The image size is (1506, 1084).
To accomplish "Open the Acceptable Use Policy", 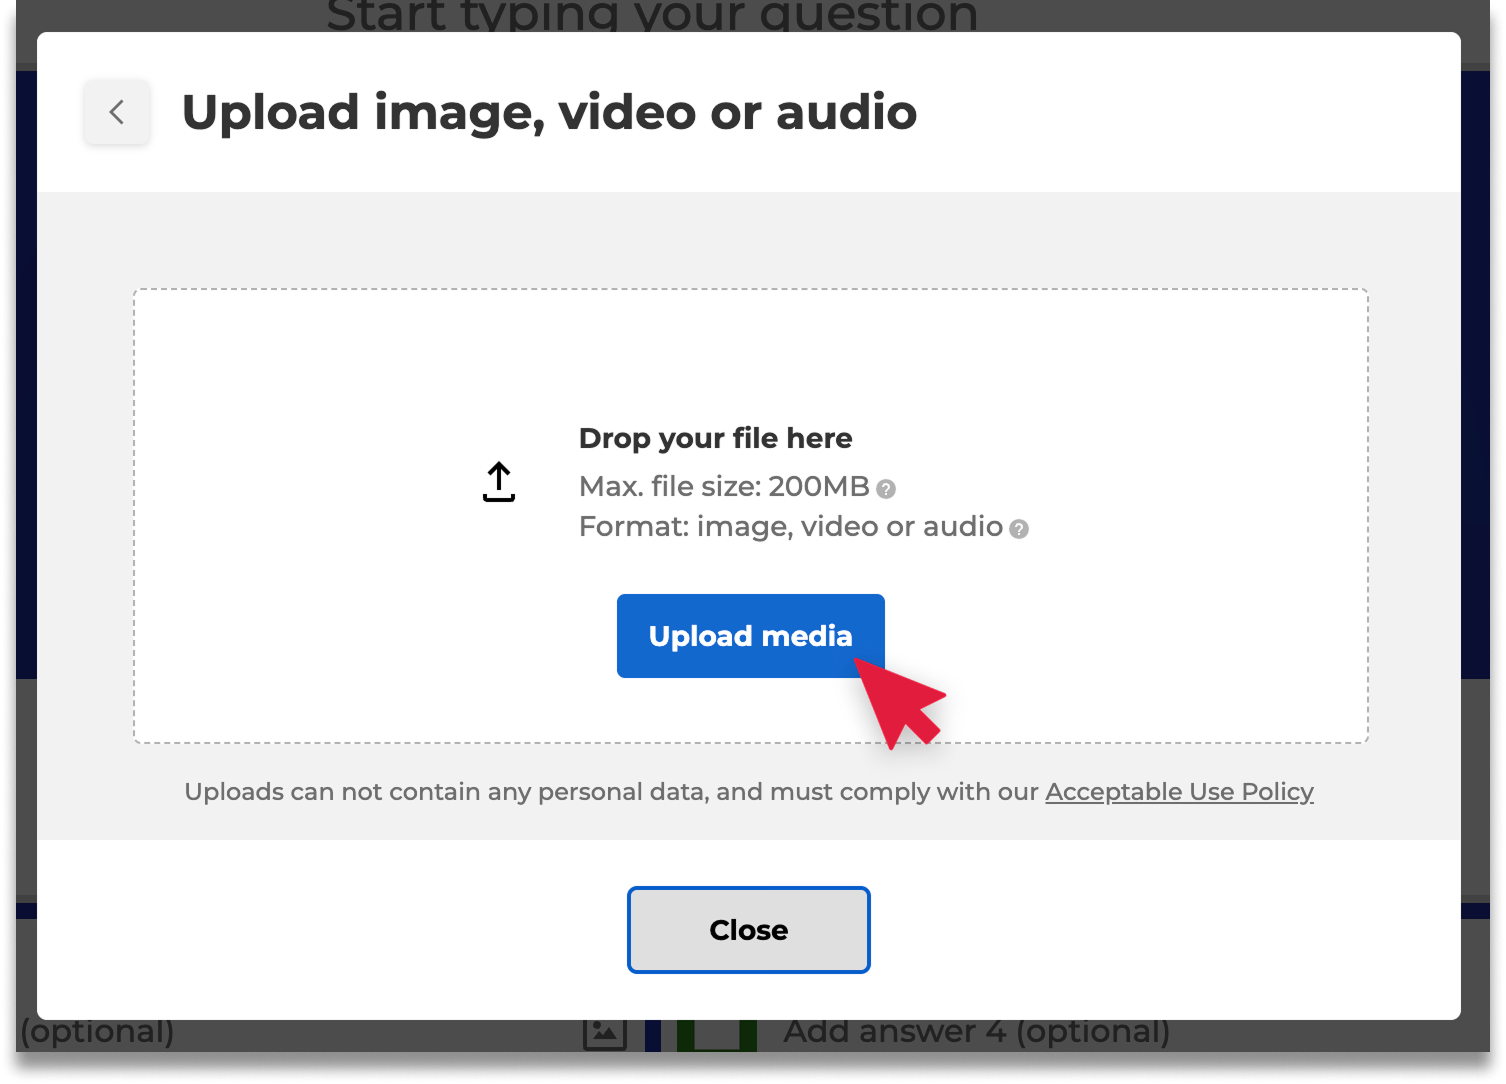I will pos(1179,791).
